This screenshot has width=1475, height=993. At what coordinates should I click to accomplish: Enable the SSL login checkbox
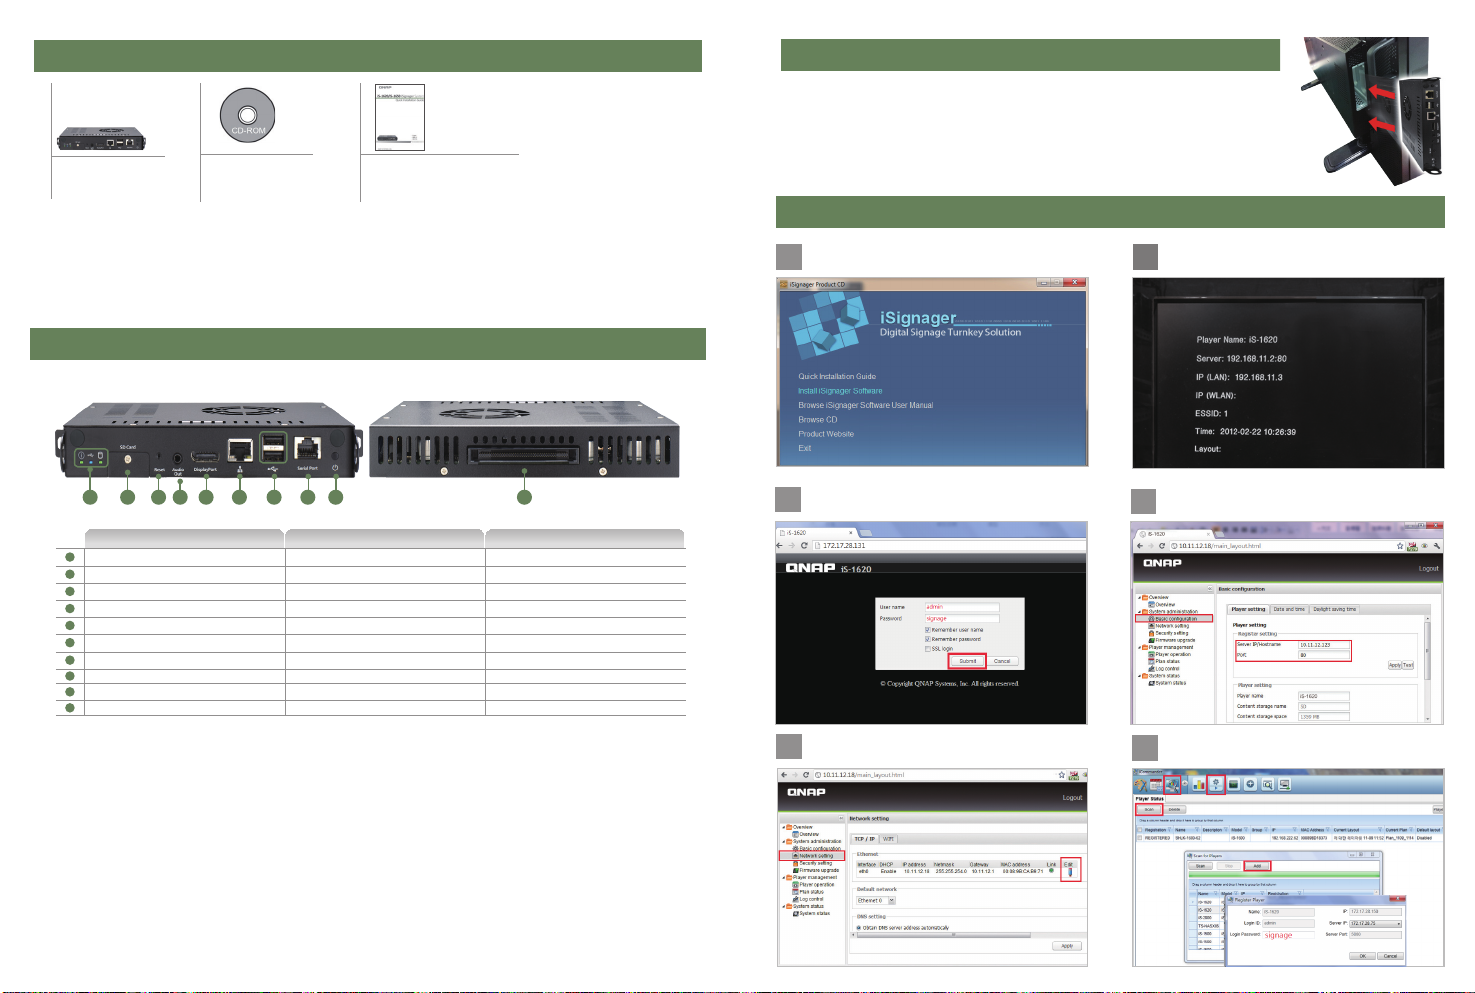pos(927,649)
